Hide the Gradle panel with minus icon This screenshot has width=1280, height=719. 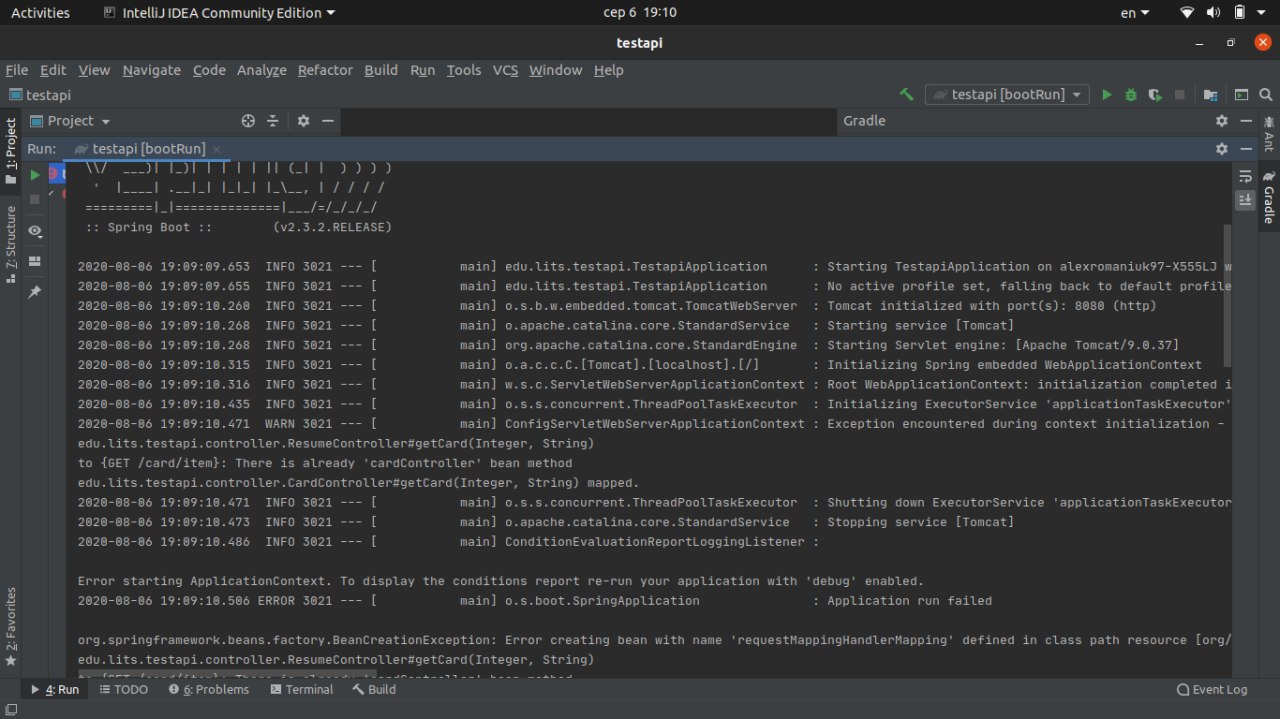pos(1245,121)
